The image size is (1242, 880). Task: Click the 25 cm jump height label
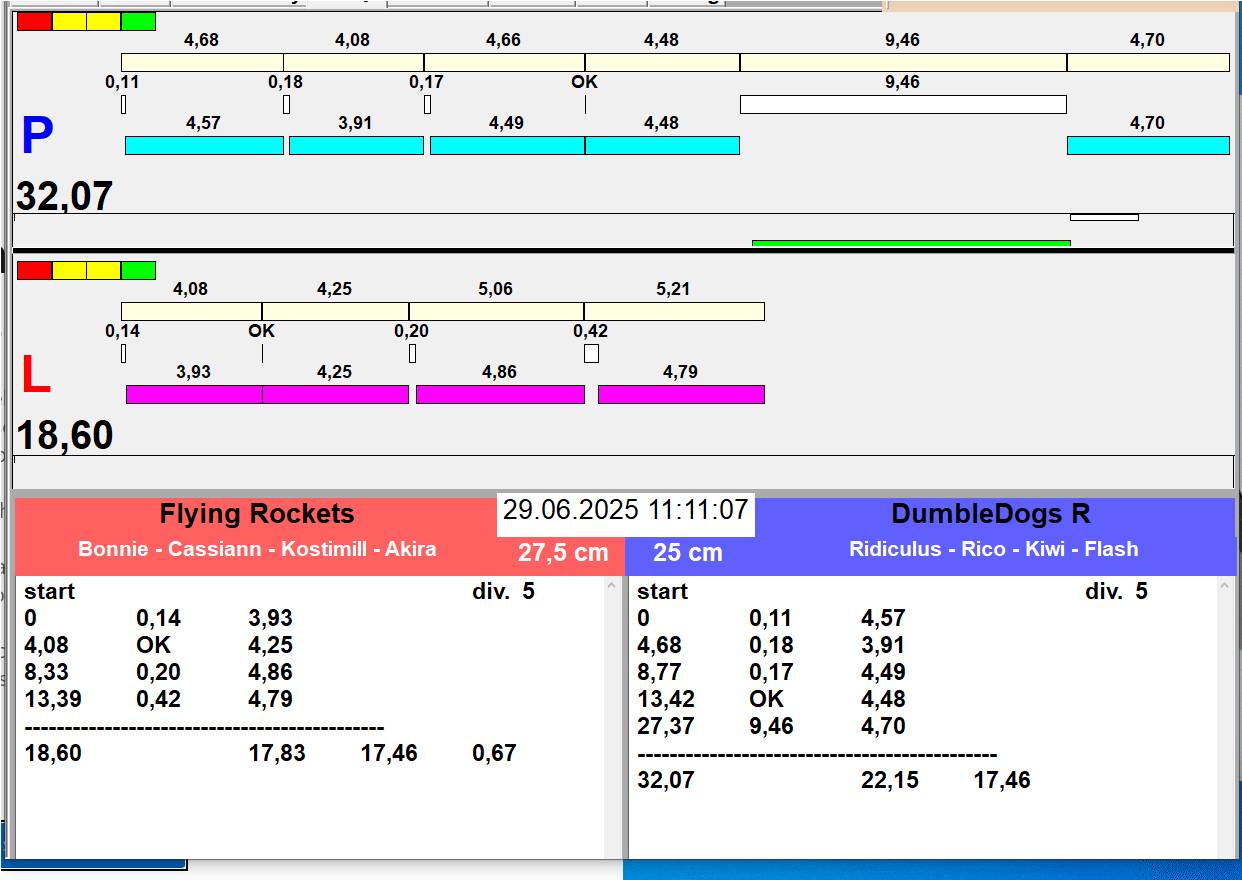687,553
